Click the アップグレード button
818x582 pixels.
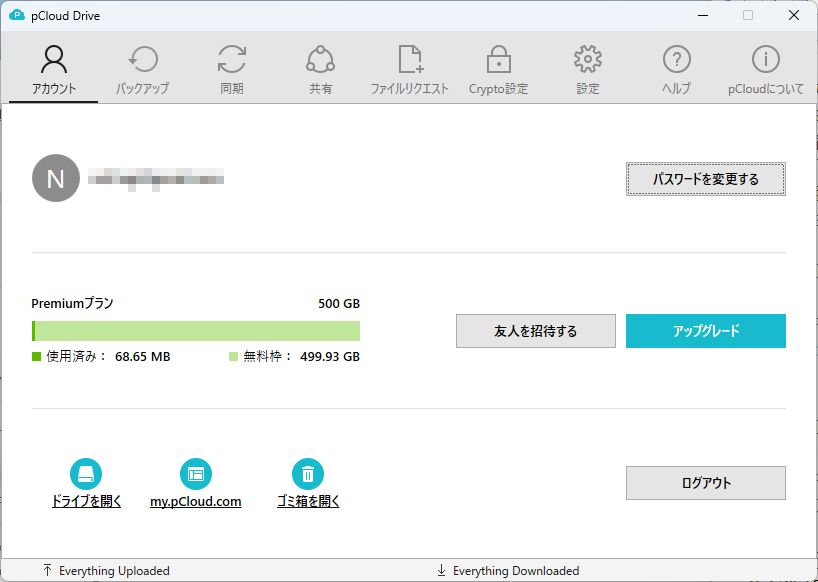[x=706, y=331]
